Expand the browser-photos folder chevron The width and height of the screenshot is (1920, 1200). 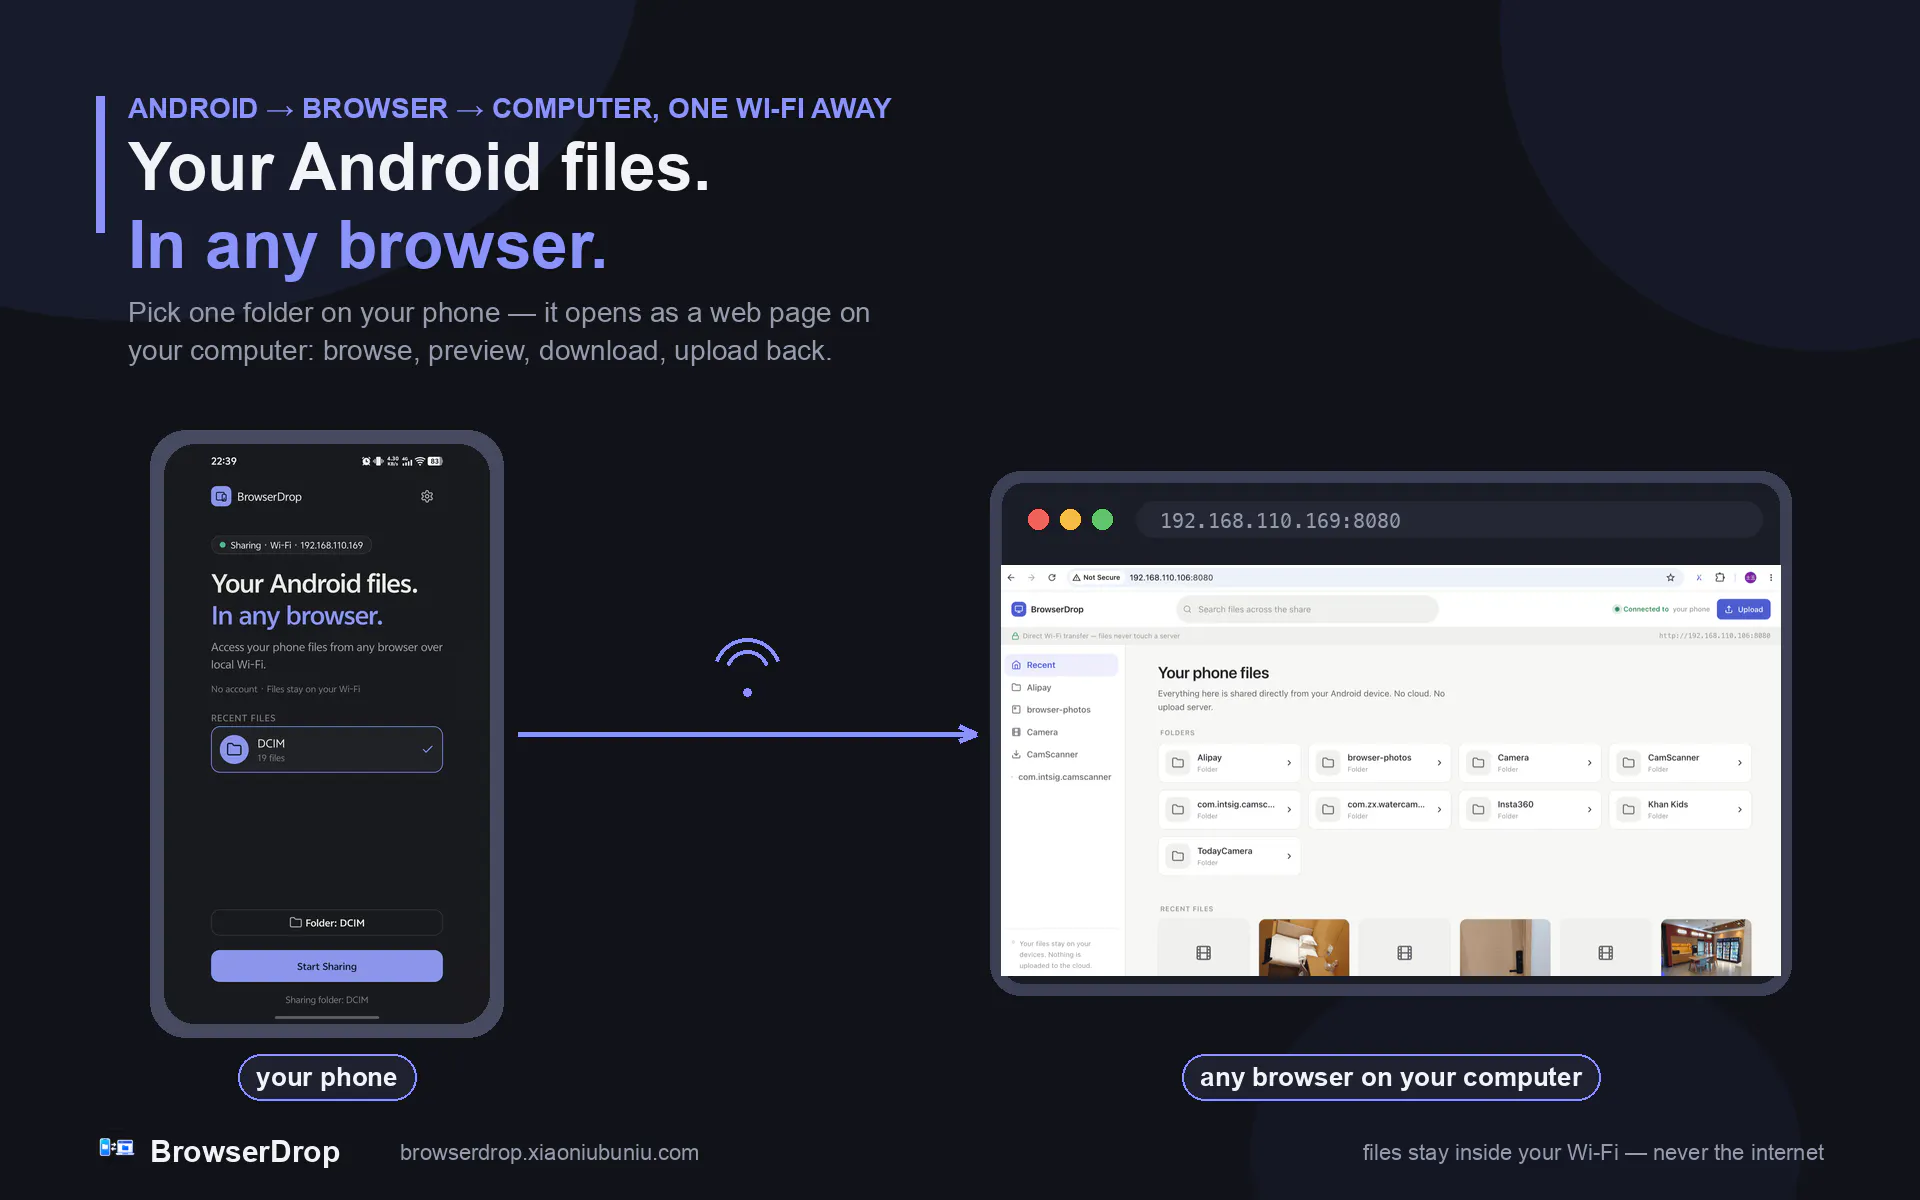coord(1439,763)
